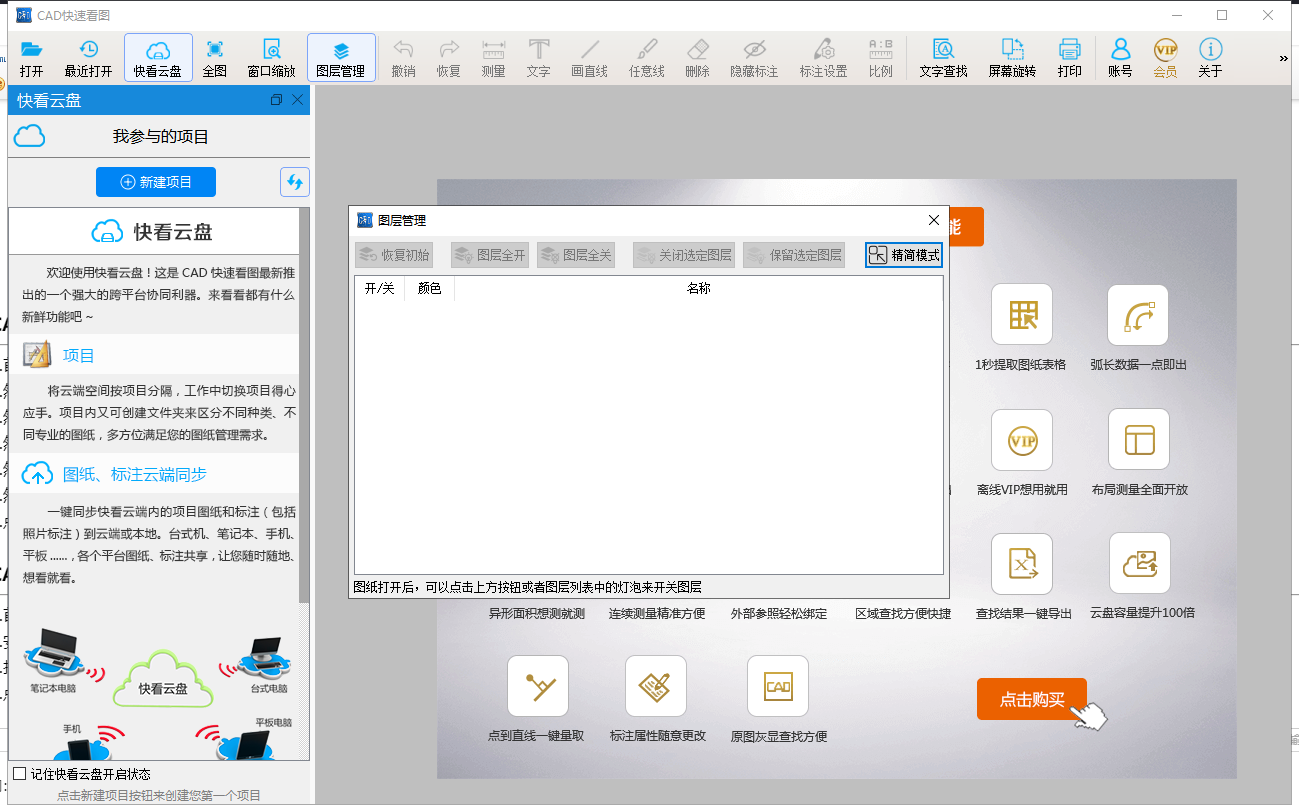The height and width of the screenshot is (812, 1299).
Task: Click the 快看云盘 cloud graphic in diagram
Action: (x=163, y=680)
